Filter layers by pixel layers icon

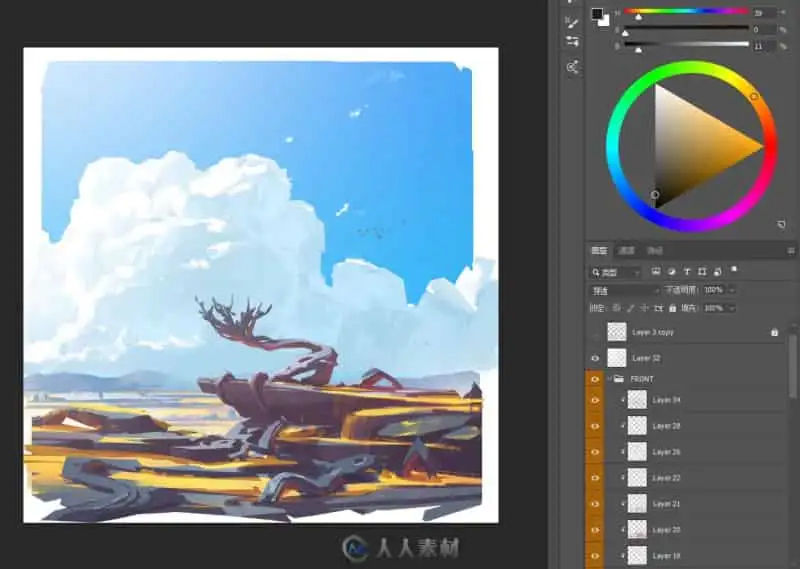pos(656,272)
